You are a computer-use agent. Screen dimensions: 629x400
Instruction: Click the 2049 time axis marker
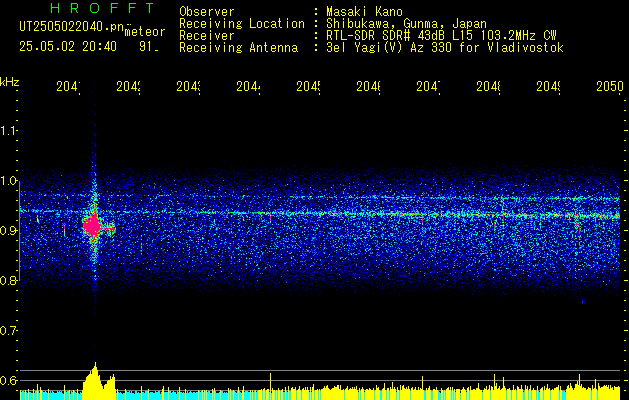pos(549,87)
